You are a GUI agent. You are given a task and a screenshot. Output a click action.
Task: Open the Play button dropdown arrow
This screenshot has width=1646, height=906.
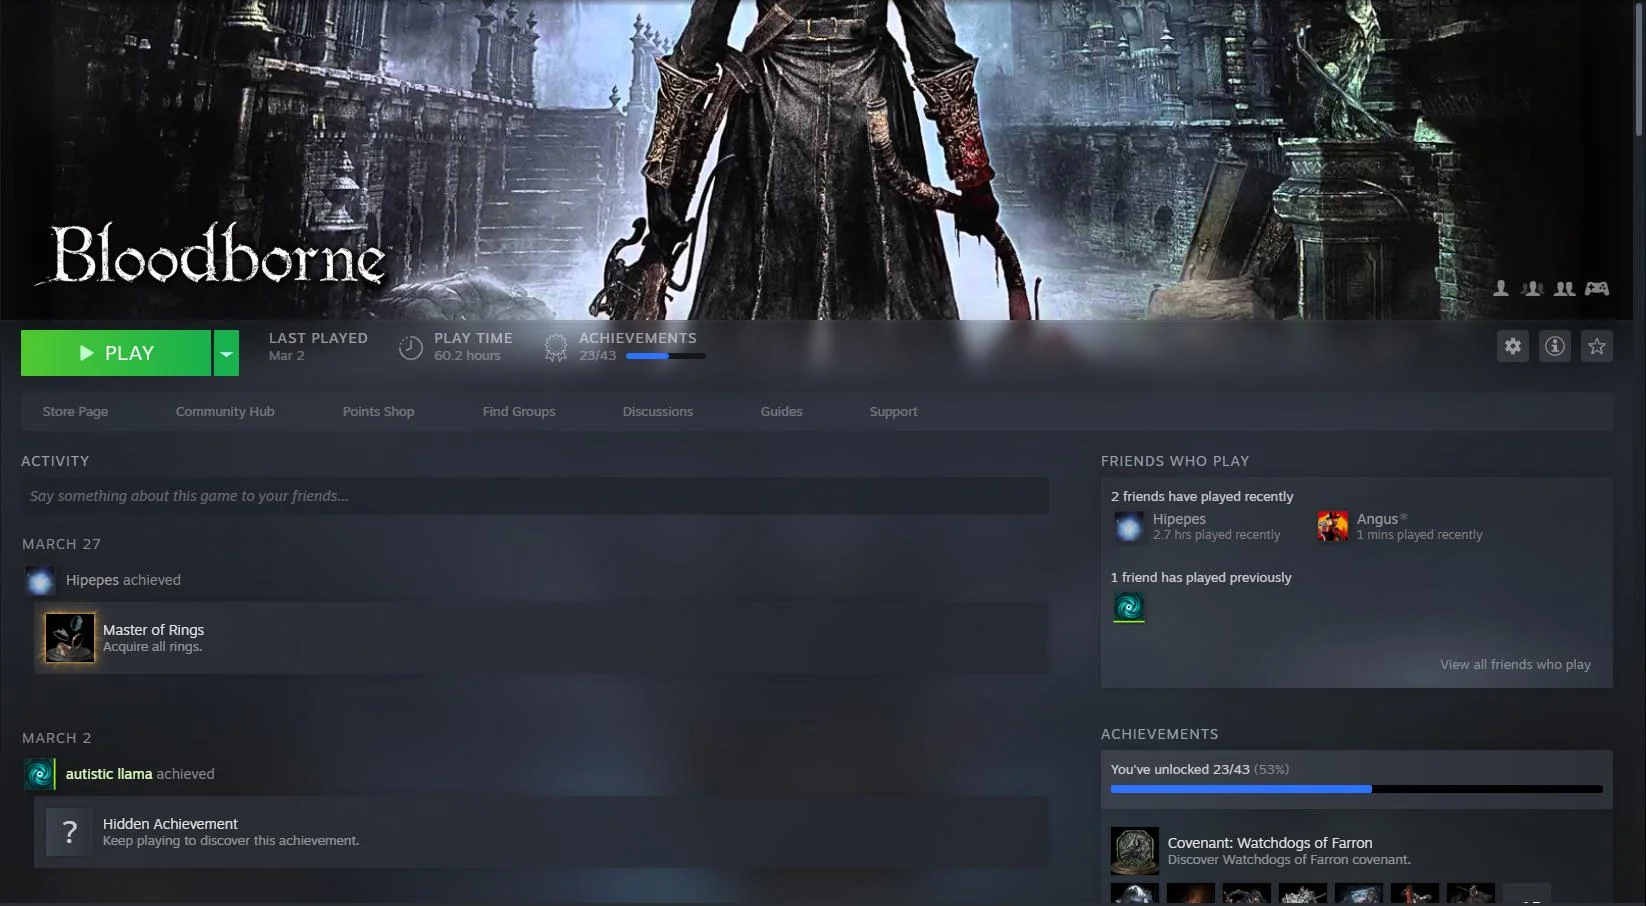point(226,353)
